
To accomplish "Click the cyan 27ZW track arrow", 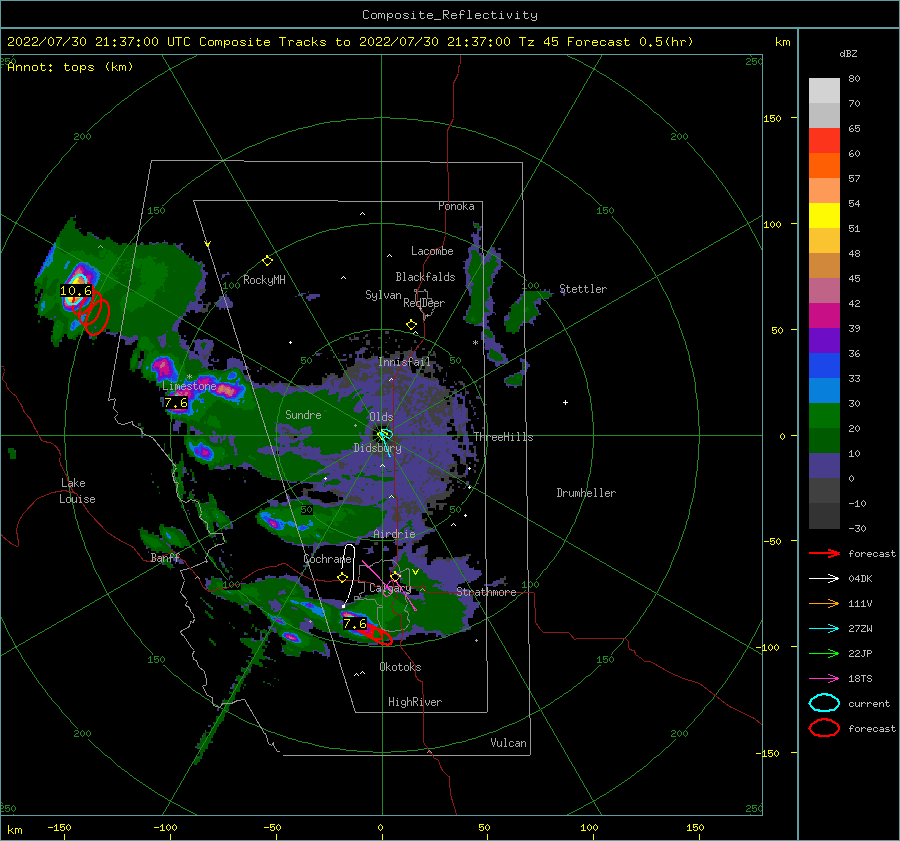I will click(824, 629).
